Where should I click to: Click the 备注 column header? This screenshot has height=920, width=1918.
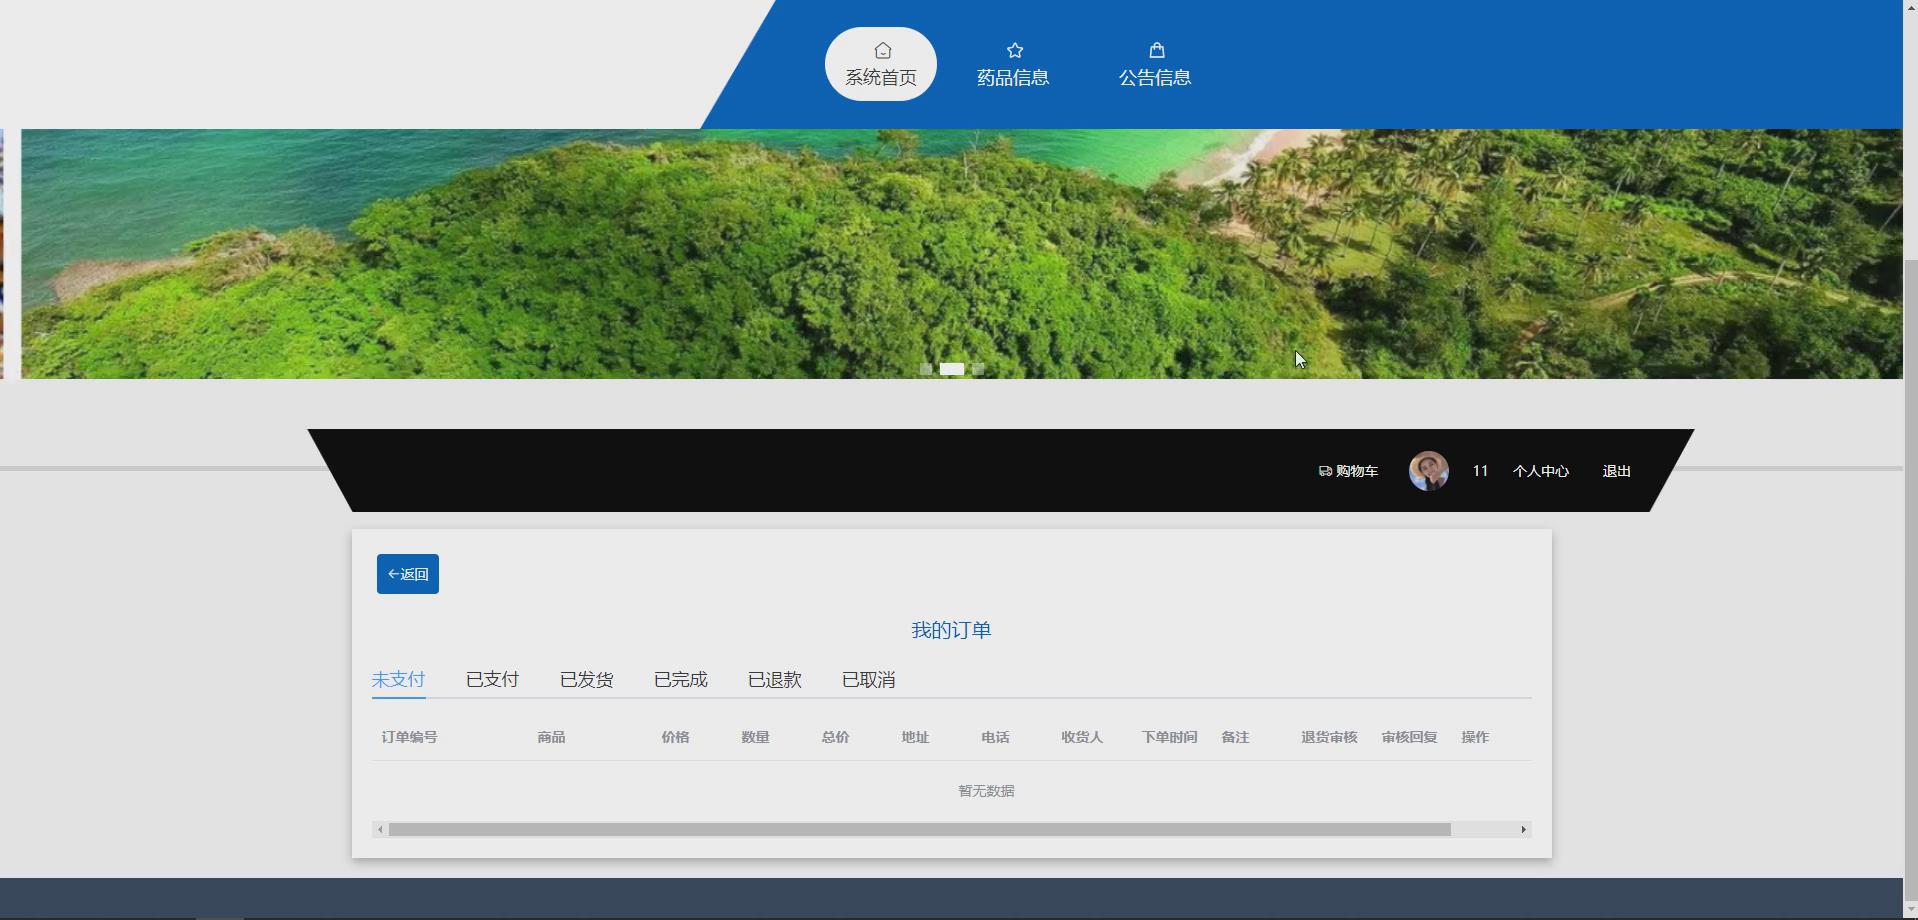1235,737
